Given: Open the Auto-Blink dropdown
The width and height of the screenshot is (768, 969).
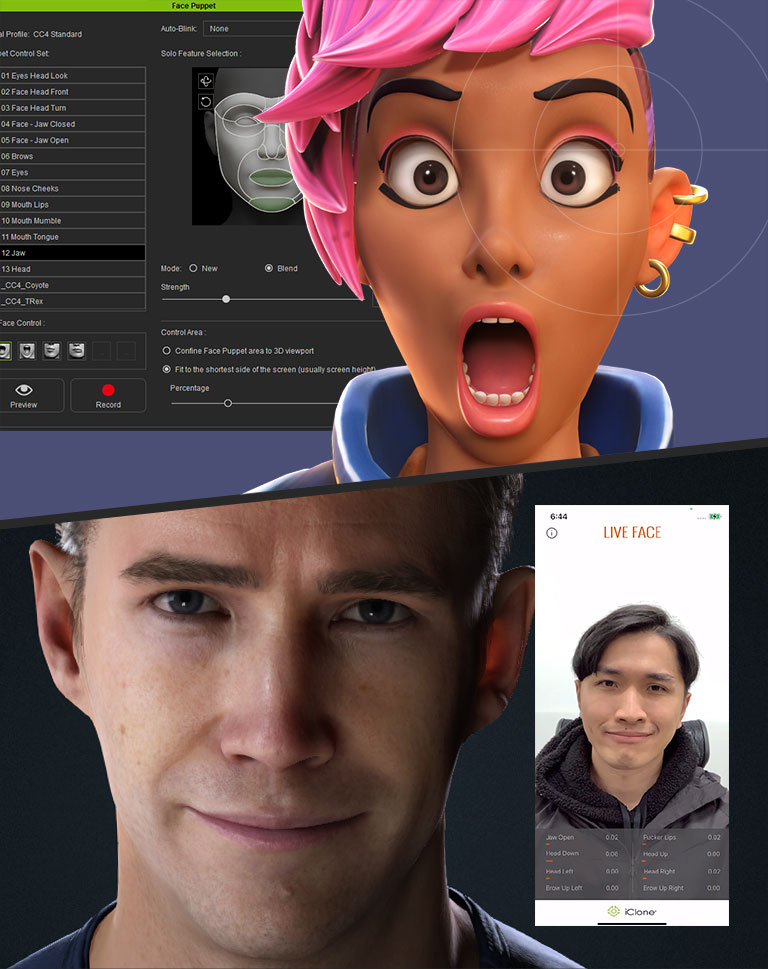Looking at the screenshot, I should click(x=250, y=29).
